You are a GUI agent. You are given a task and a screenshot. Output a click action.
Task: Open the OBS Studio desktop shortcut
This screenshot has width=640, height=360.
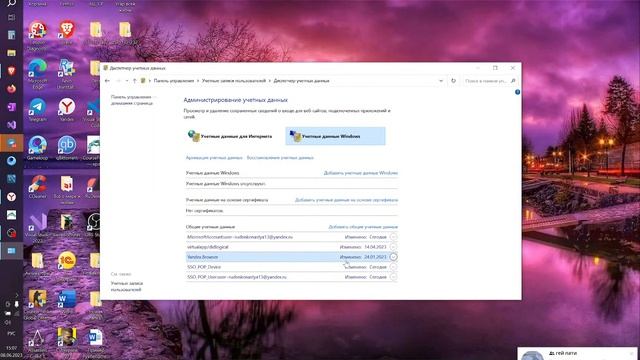(94, 225)
